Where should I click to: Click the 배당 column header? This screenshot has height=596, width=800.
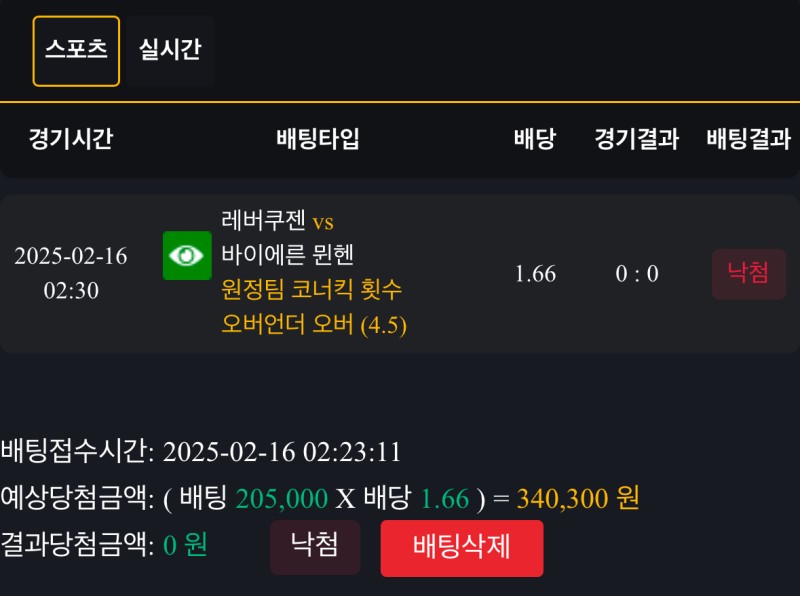click(x=535, y=140)
